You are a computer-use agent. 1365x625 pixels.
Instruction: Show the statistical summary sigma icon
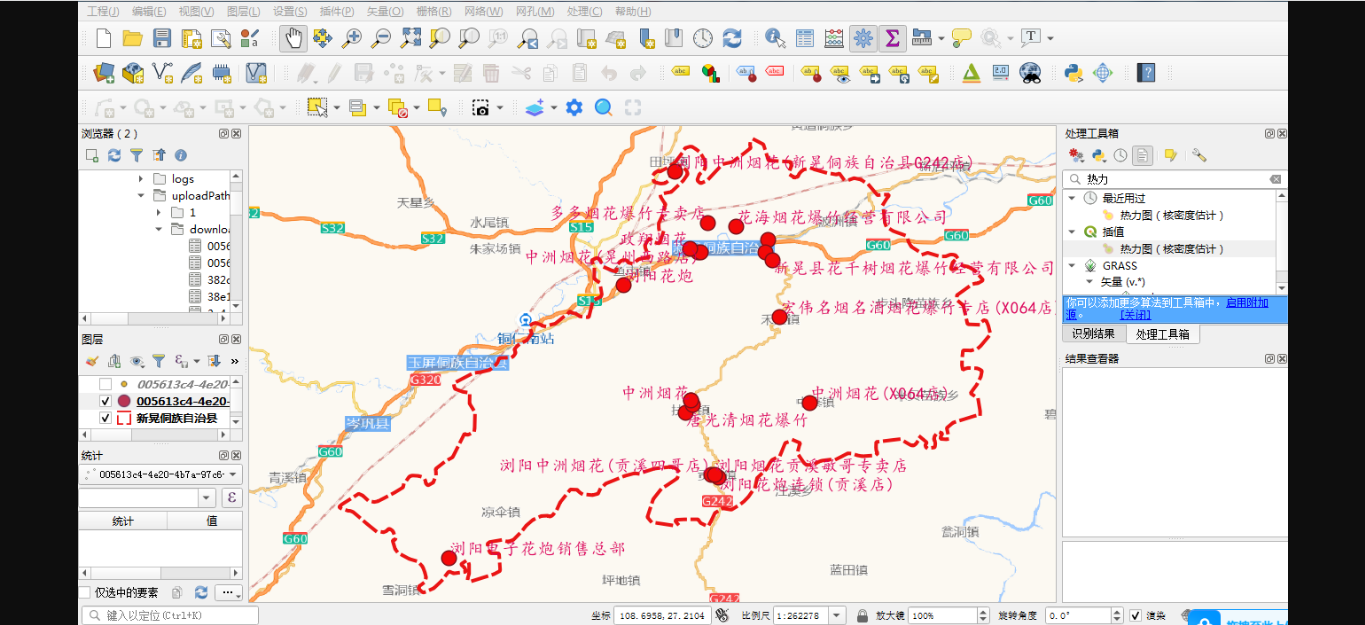pos(892,39)
